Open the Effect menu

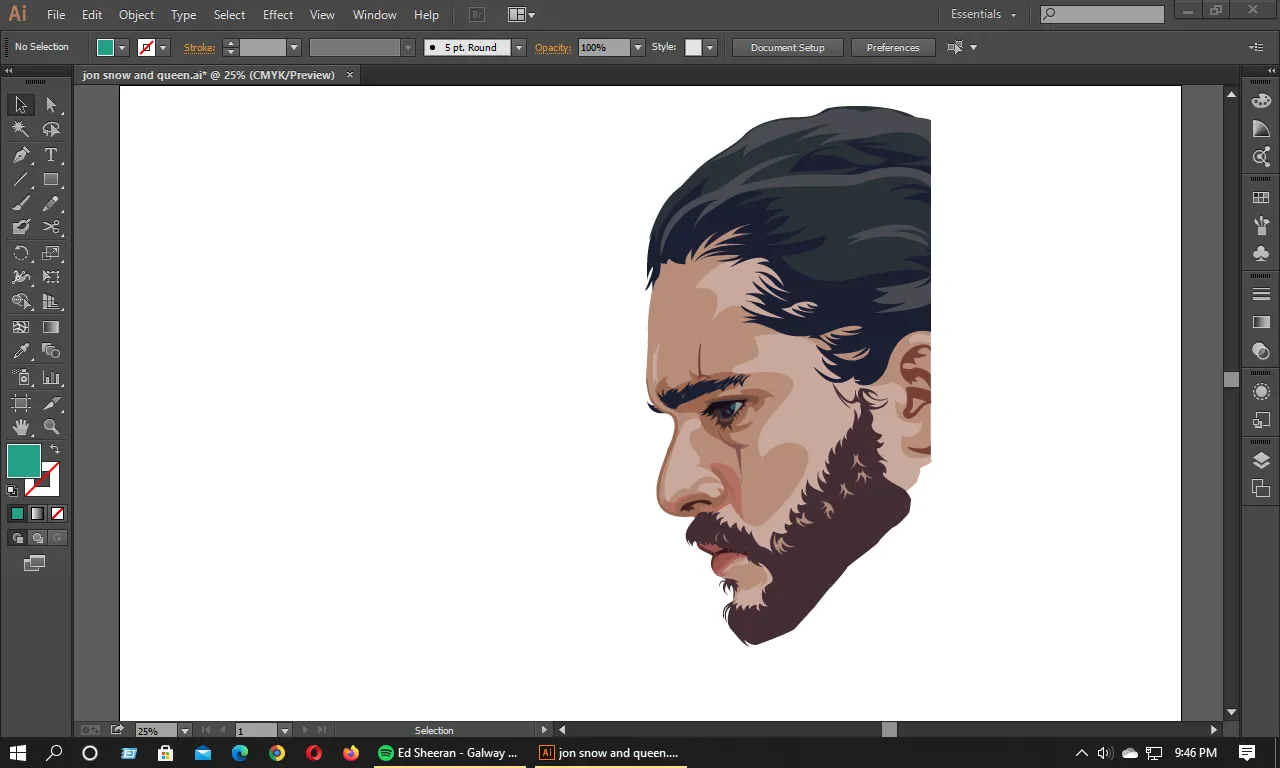point(278,15)
